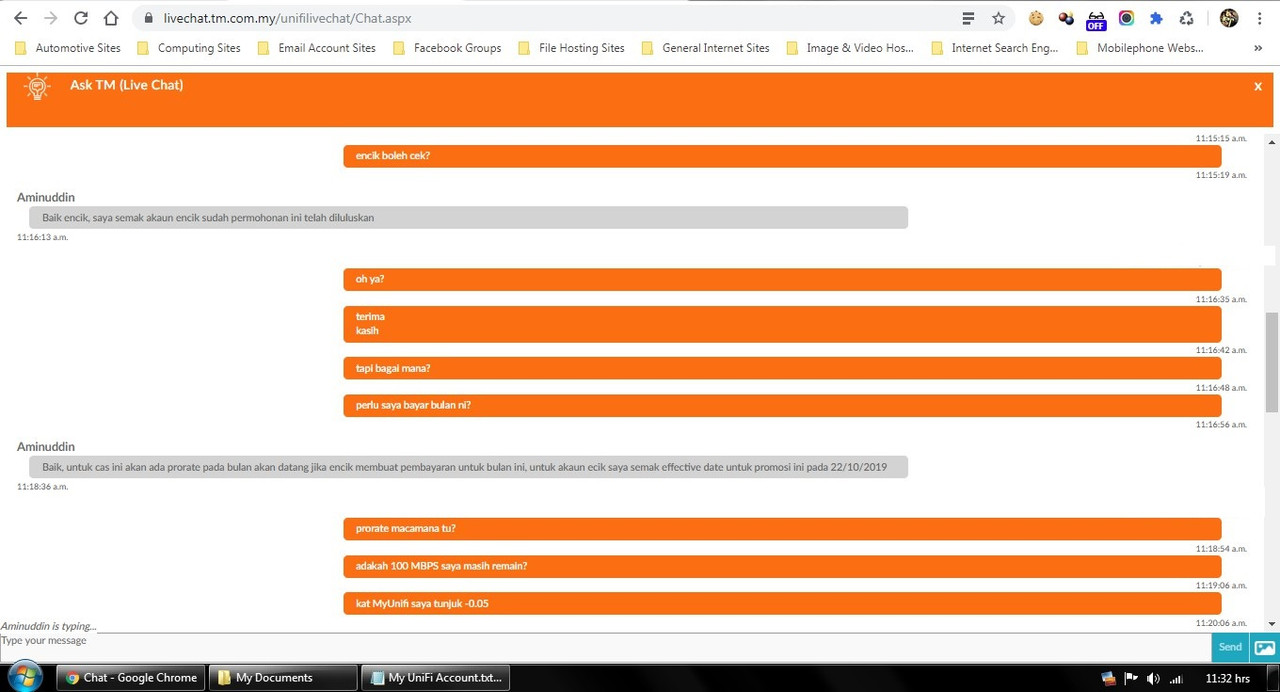
Task: Open Email Account Sites bookmark folder
Action: click(x=317, y=47)
